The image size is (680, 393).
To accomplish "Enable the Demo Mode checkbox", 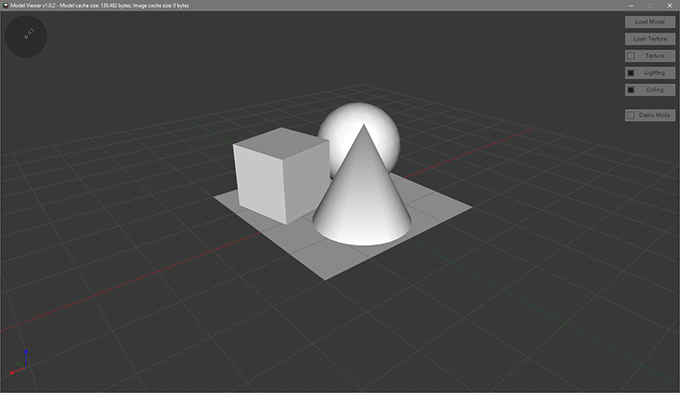I will tap(631, 115).
